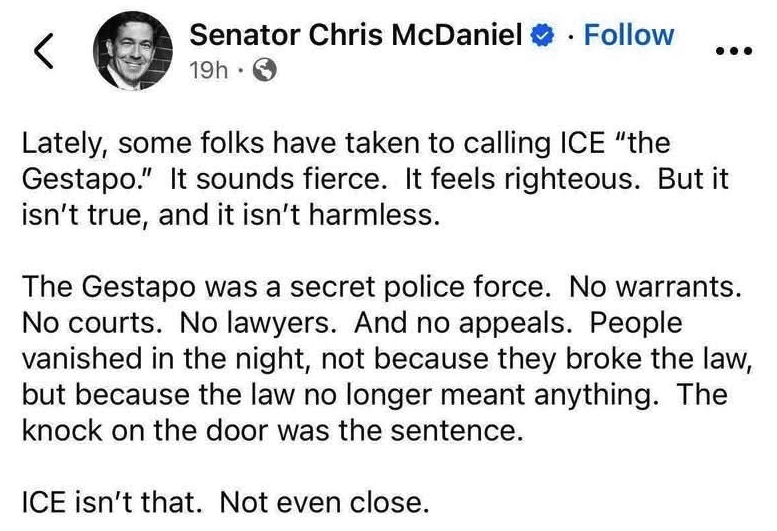Click the sentence "The Gestapo was a secret police force."
Image resolution: width=777 pixels, height=531 pixels.
[x=286, y=288]
